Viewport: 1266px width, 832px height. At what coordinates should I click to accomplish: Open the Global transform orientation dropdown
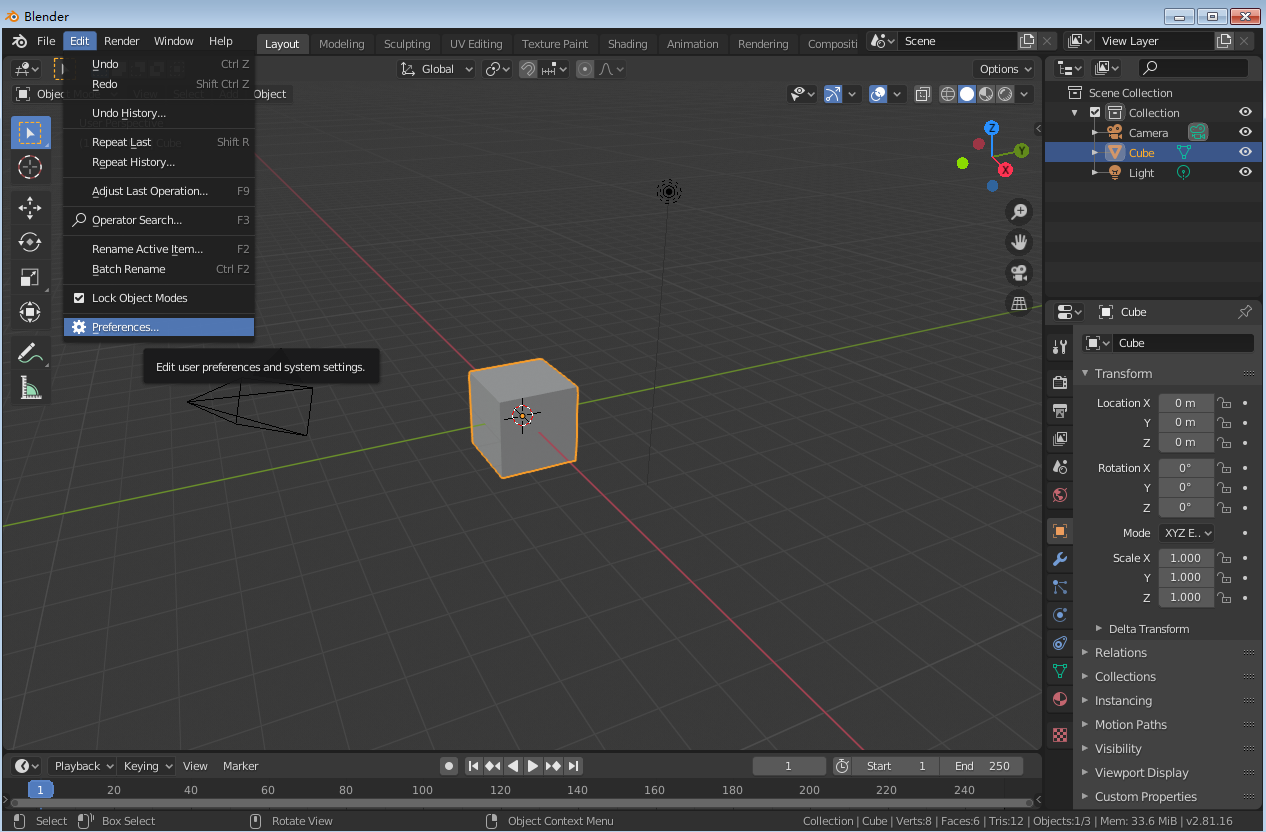click(x=438, y=69)
